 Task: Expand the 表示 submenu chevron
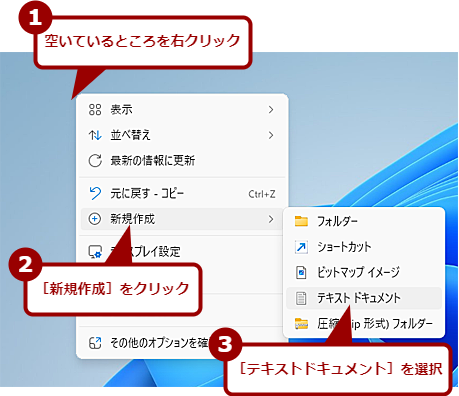tap(271, 110)
